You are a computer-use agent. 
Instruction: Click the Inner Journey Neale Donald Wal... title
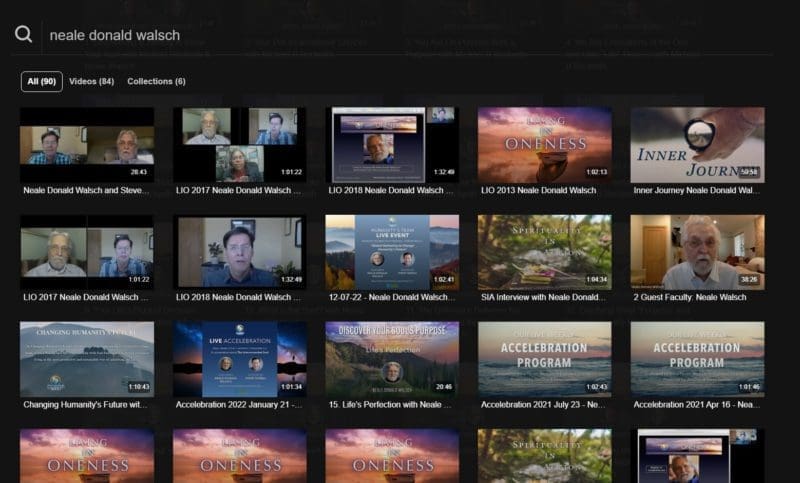(x=696, y=190)
